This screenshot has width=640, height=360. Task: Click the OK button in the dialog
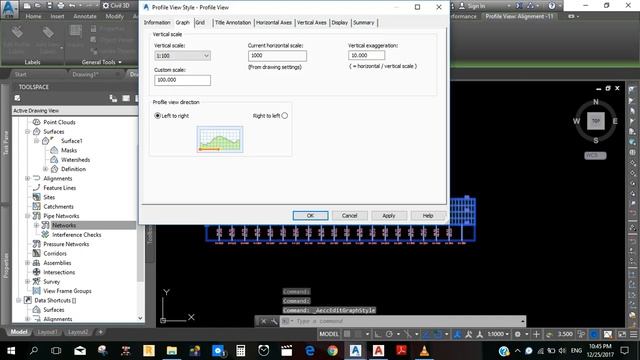pos(310,216)
